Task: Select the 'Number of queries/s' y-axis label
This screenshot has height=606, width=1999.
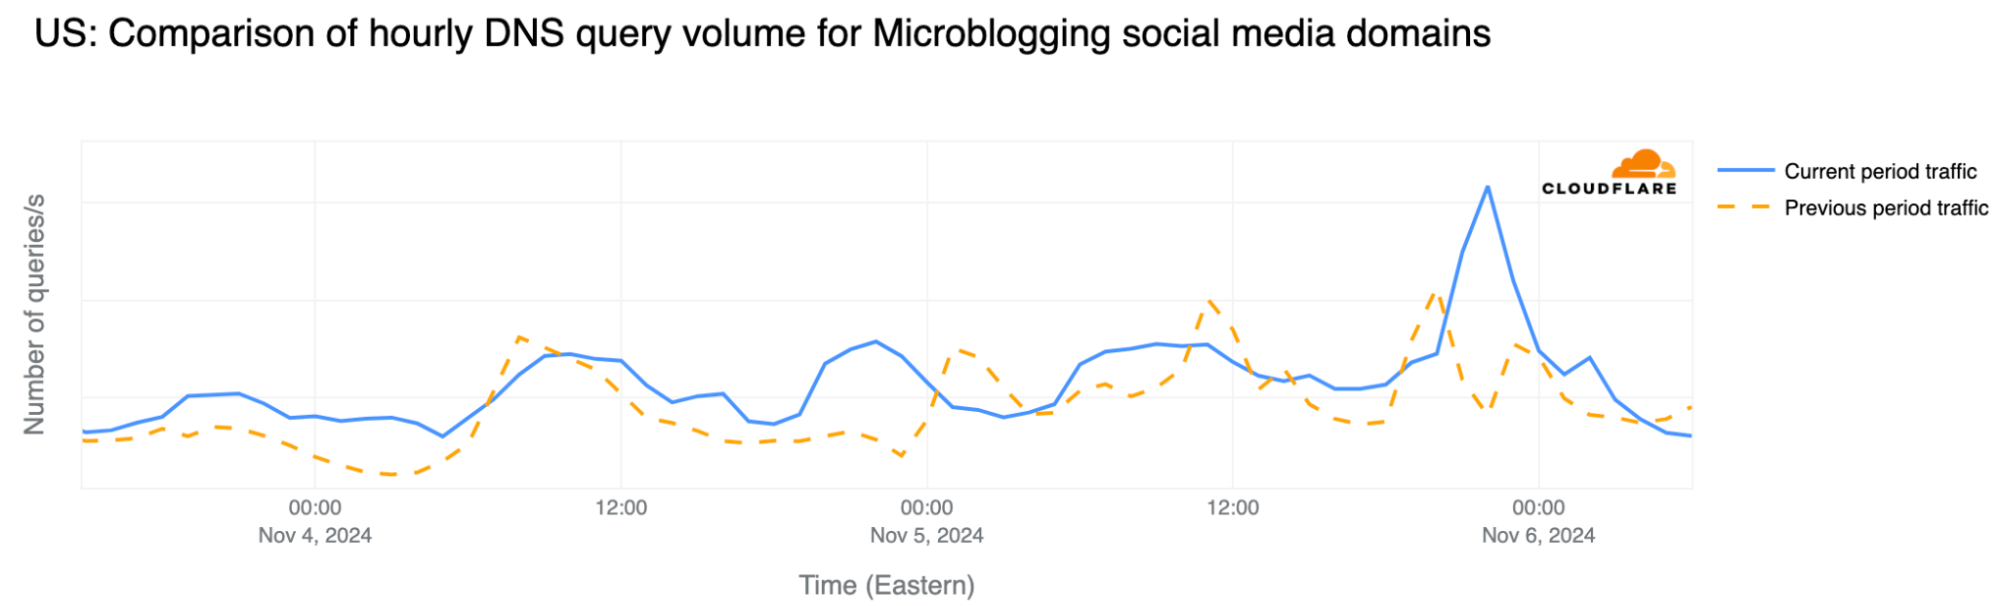Action: 35,314
